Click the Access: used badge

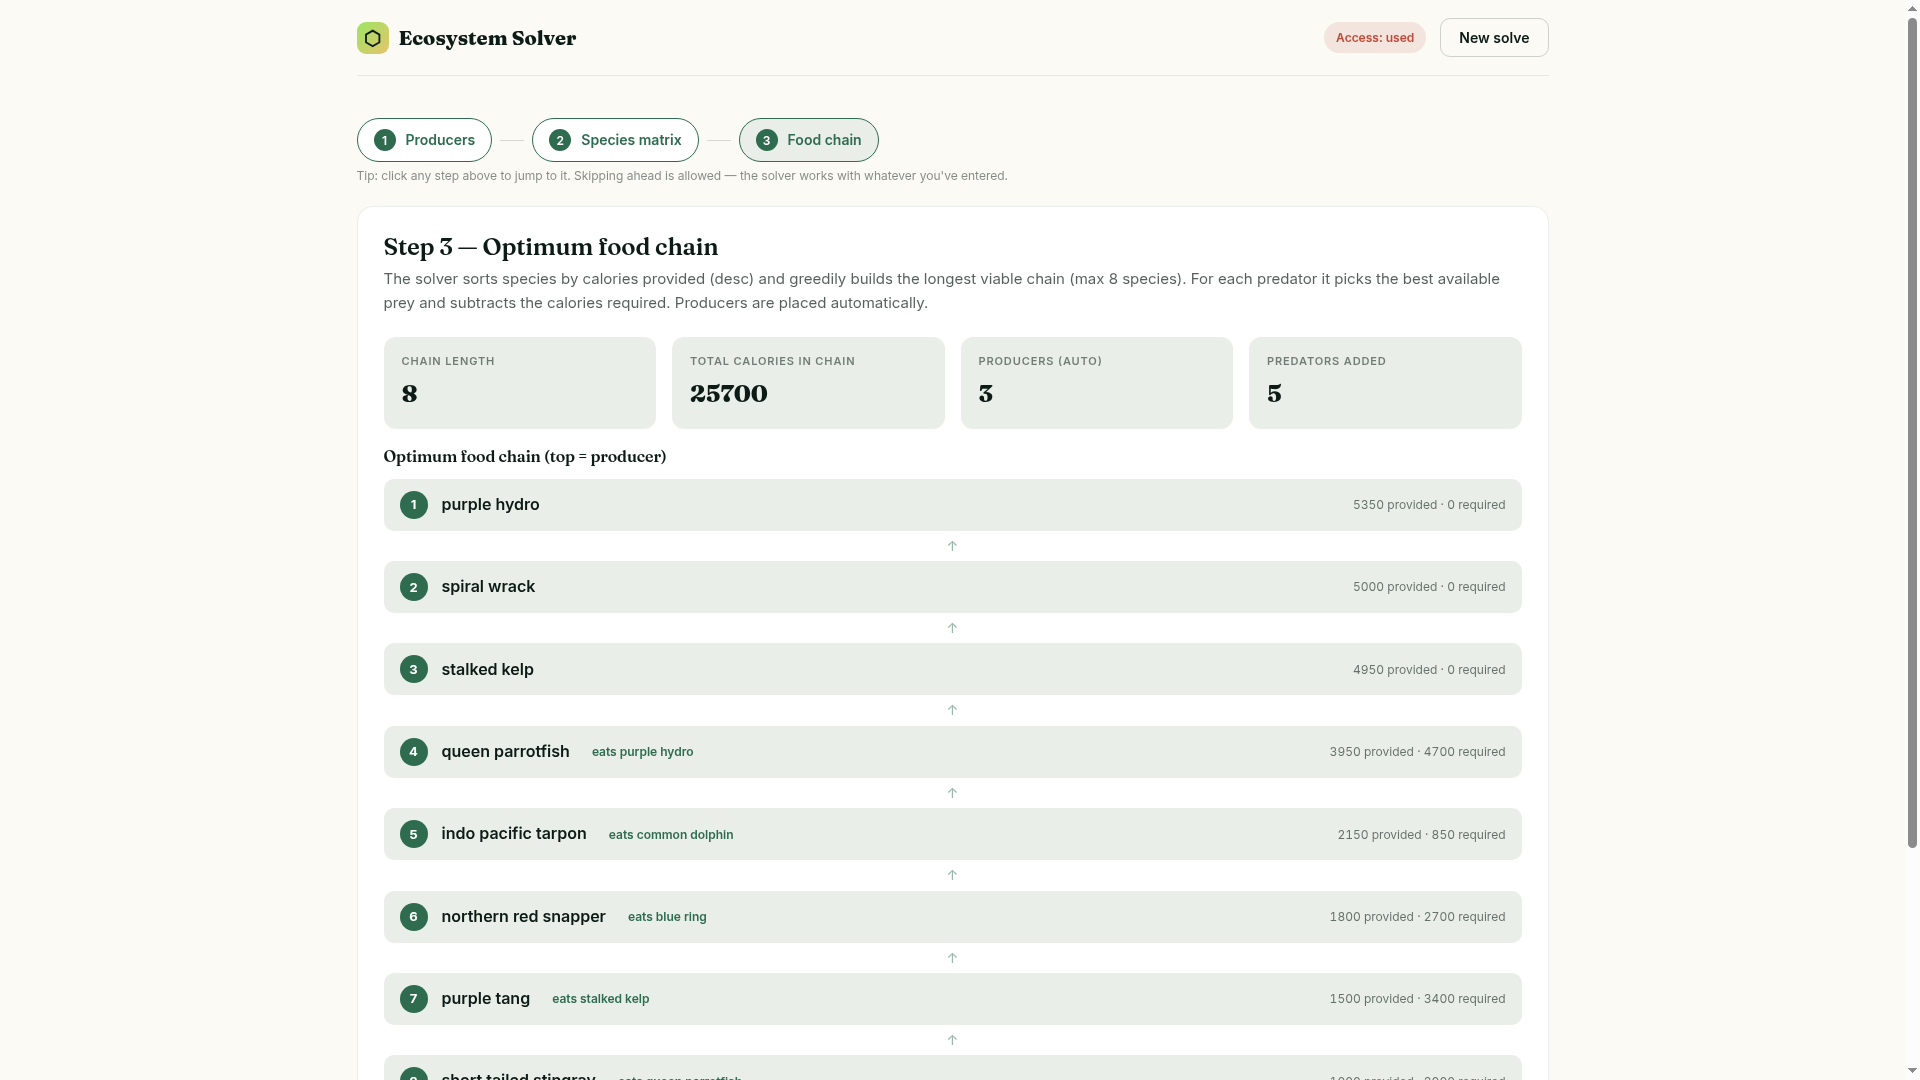point(1375,38)
